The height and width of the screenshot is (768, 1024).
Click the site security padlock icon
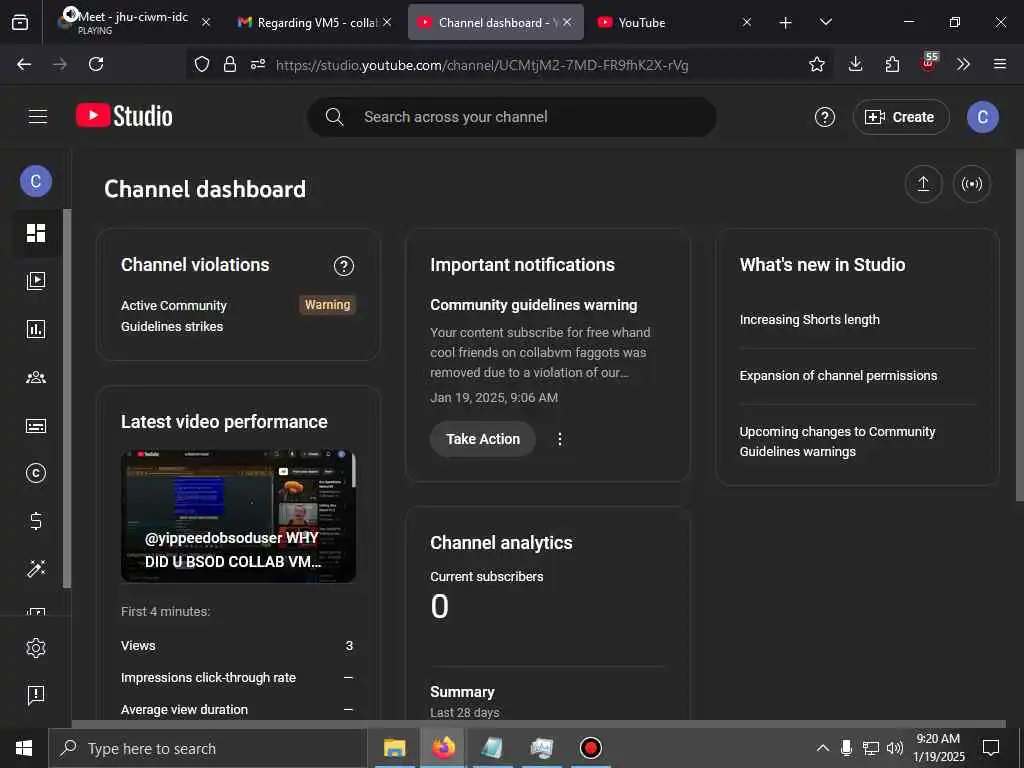(229, 64)
